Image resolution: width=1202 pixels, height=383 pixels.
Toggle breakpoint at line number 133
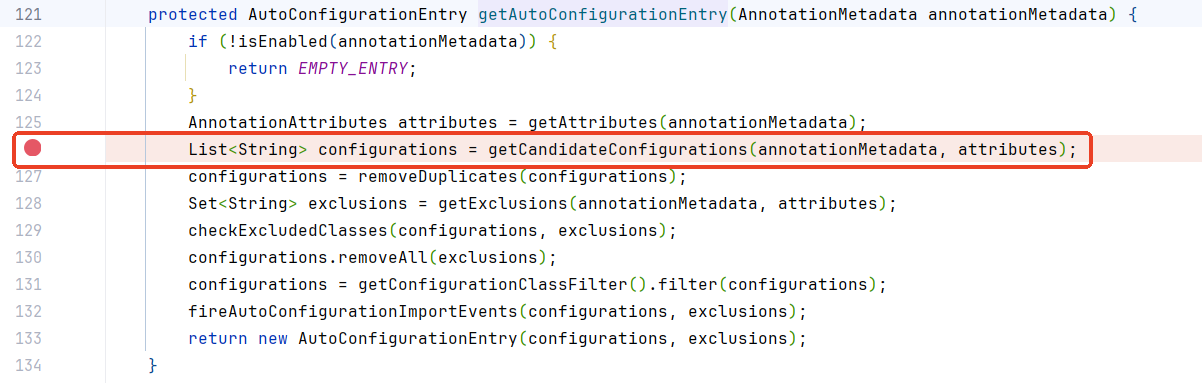(30, 338)
